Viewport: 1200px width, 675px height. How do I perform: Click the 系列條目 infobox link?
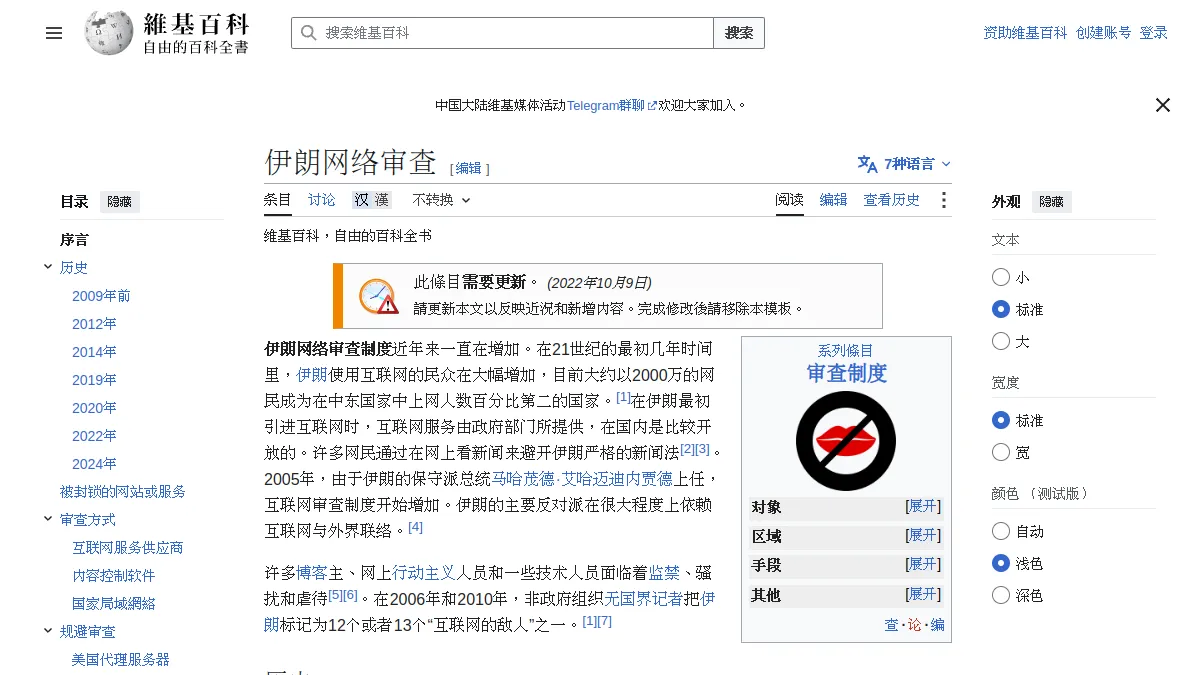(x=846, y=351)
